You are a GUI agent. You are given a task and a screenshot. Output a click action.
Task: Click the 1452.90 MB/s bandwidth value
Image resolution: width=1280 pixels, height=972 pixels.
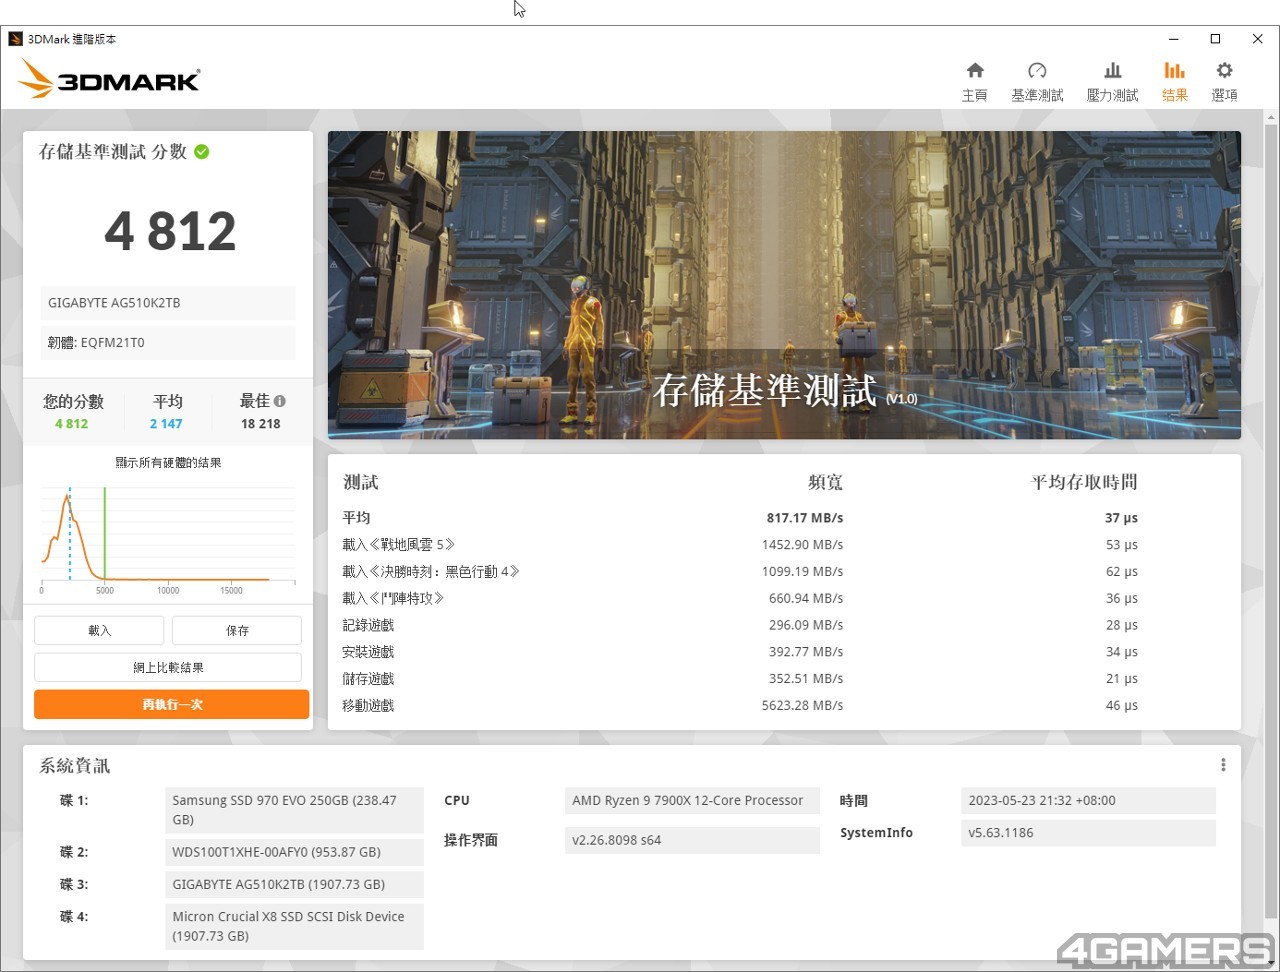[802, 545]
